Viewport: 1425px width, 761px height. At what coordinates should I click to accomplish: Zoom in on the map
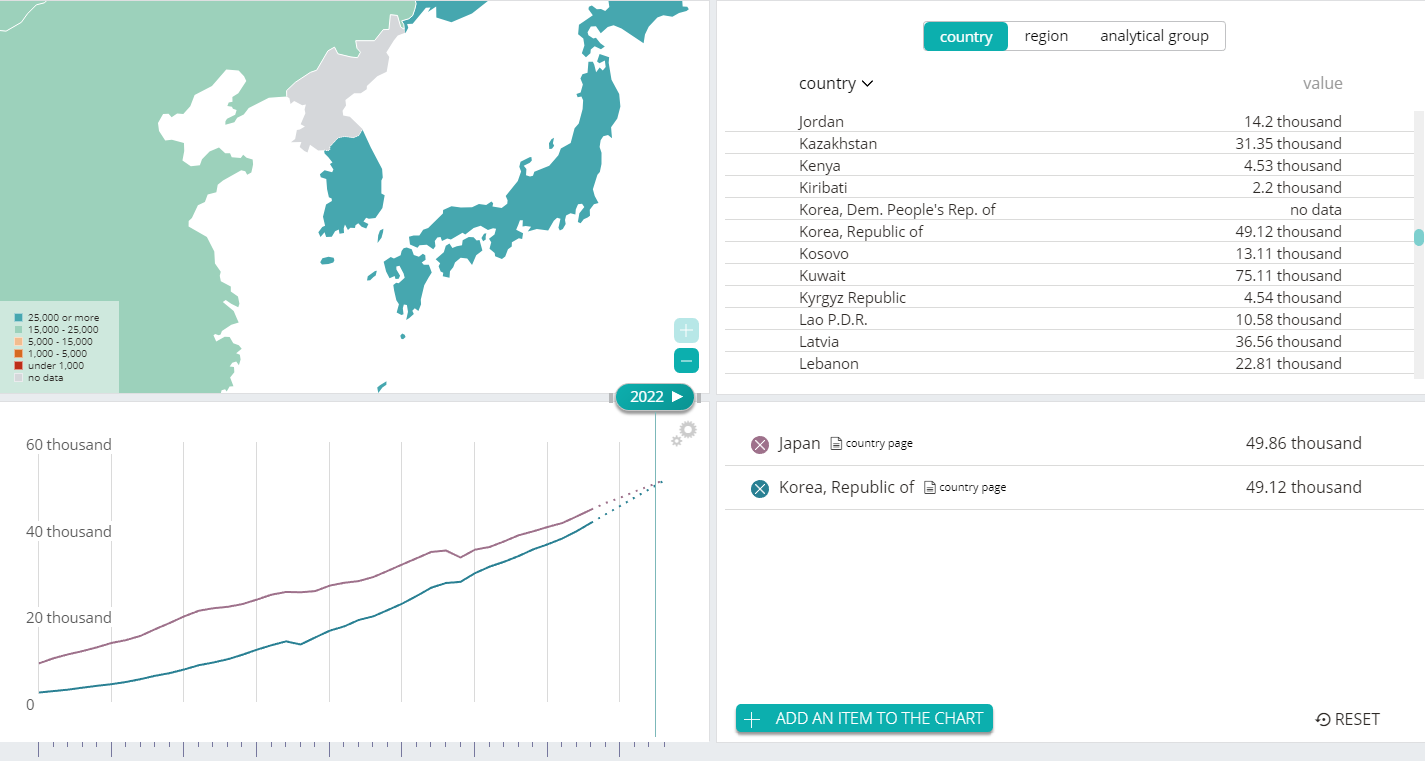[x=686, y=330]
